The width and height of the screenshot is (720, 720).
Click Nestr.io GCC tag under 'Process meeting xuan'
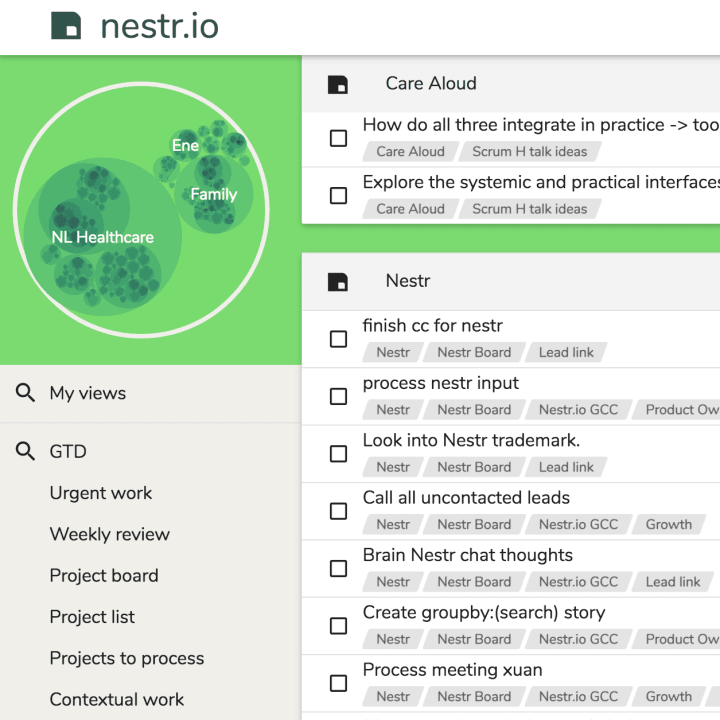coord(579,697)
